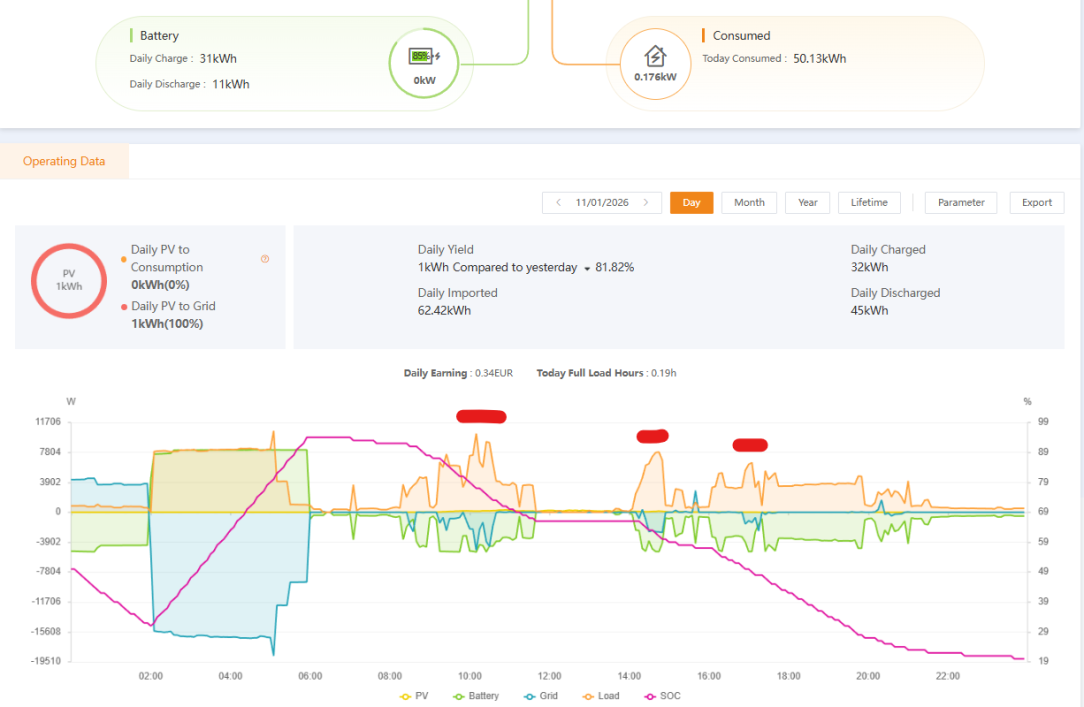
Task: Click the yesterday comparison down arrow
Action: coord(587,268)
